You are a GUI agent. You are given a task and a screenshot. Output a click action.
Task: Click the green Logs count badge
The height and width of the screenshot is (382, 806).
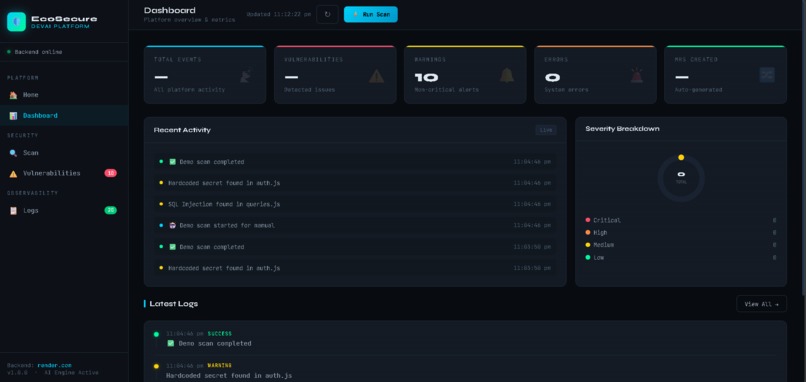coord(111,210)
